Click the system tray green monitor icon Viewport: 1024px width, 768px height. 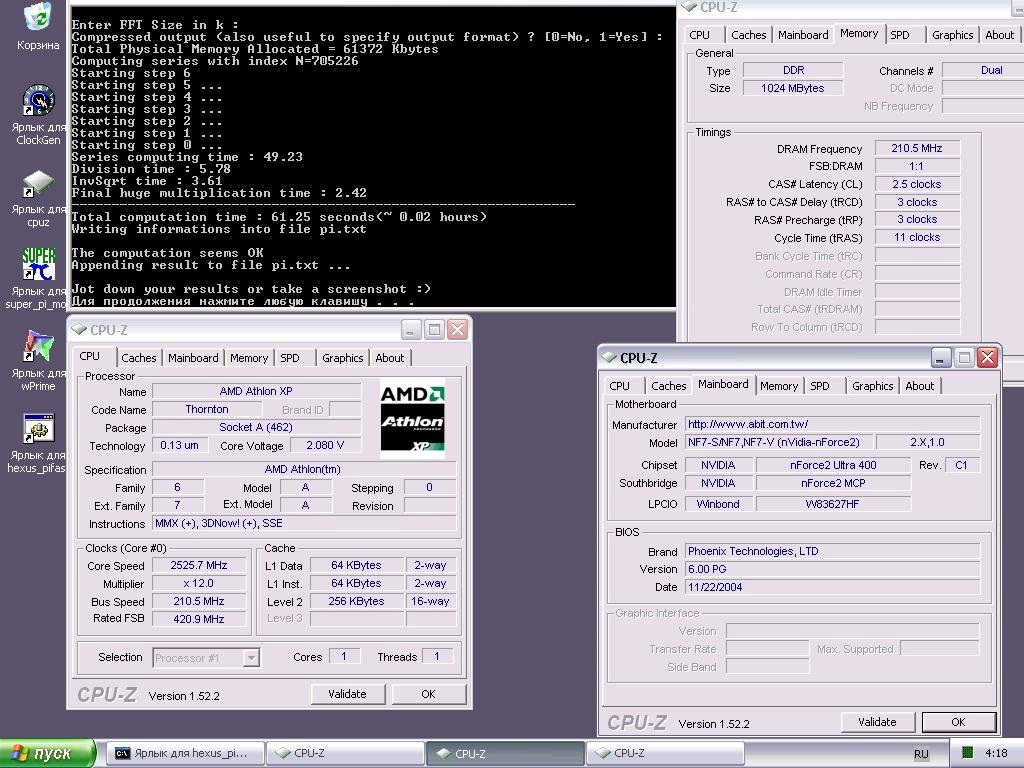[968, 752]
